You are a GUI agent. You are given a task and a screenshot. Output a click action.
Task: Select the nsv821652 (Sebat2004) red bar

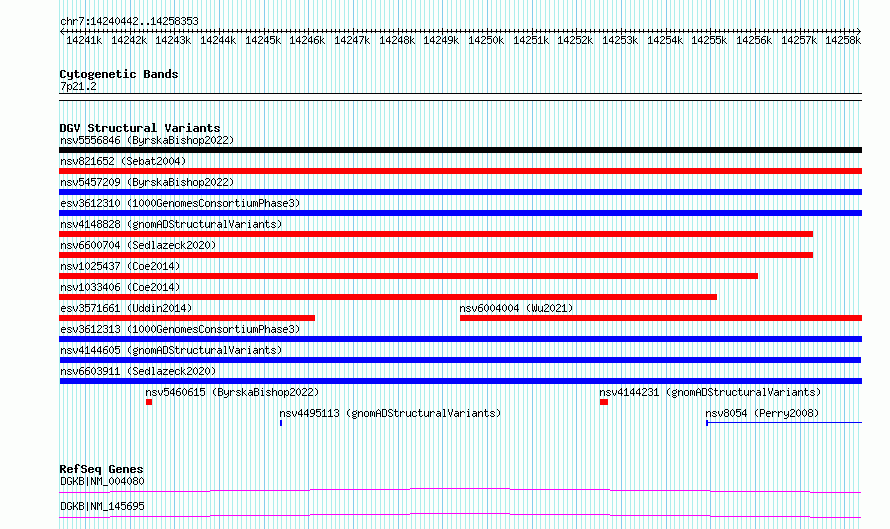[x=460, y=171]
